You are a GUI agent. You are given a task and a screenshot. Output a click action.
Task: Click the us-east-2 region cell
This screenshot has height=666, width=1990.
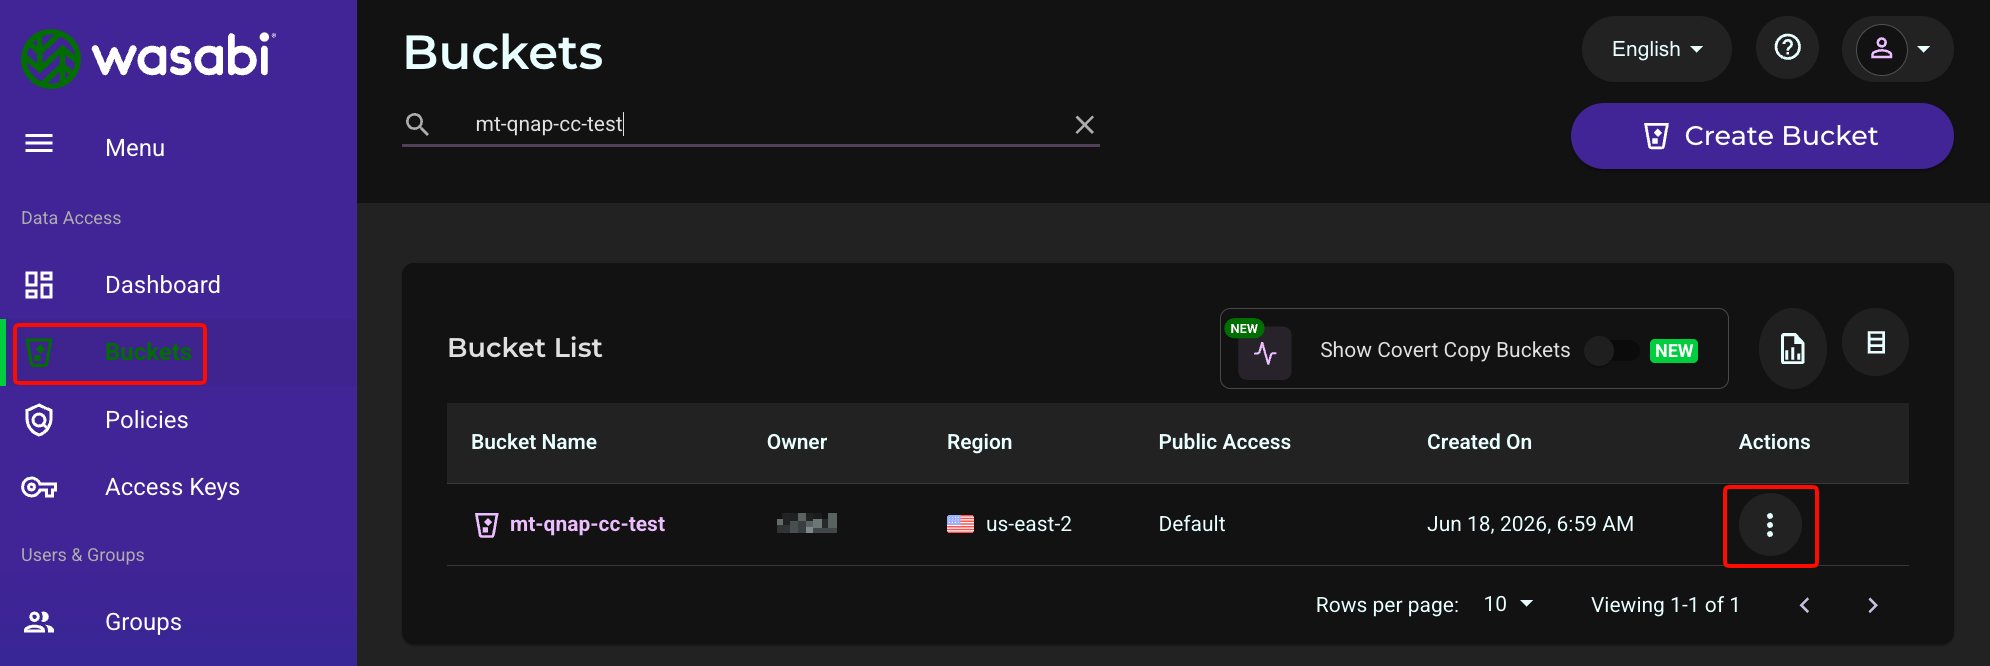[x=1029, y=524]
